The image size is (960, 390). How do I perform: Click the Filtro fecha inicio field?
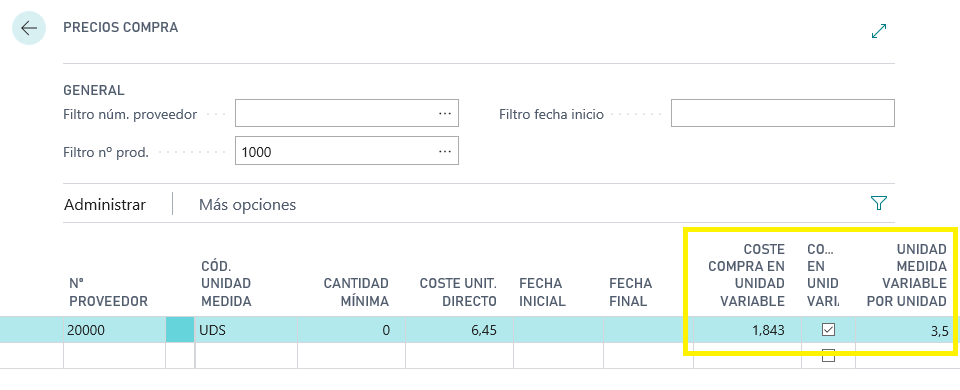coord(782,113)
